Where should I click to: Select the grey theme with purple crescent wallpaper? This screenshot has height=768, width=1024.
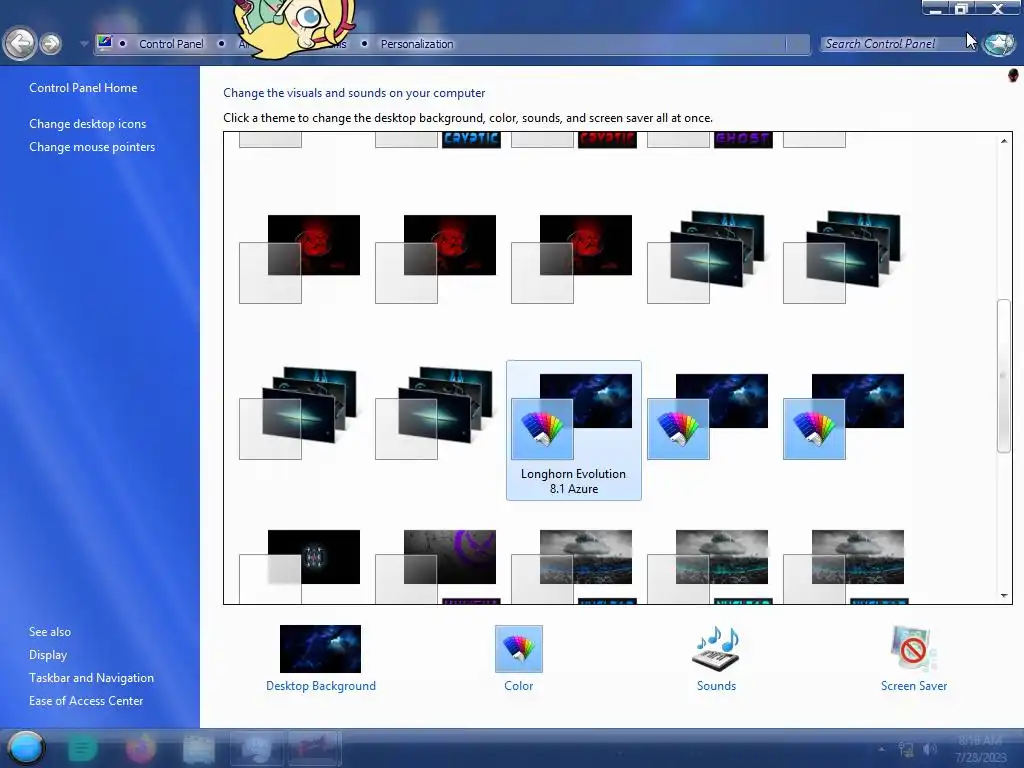coord(436,565)
